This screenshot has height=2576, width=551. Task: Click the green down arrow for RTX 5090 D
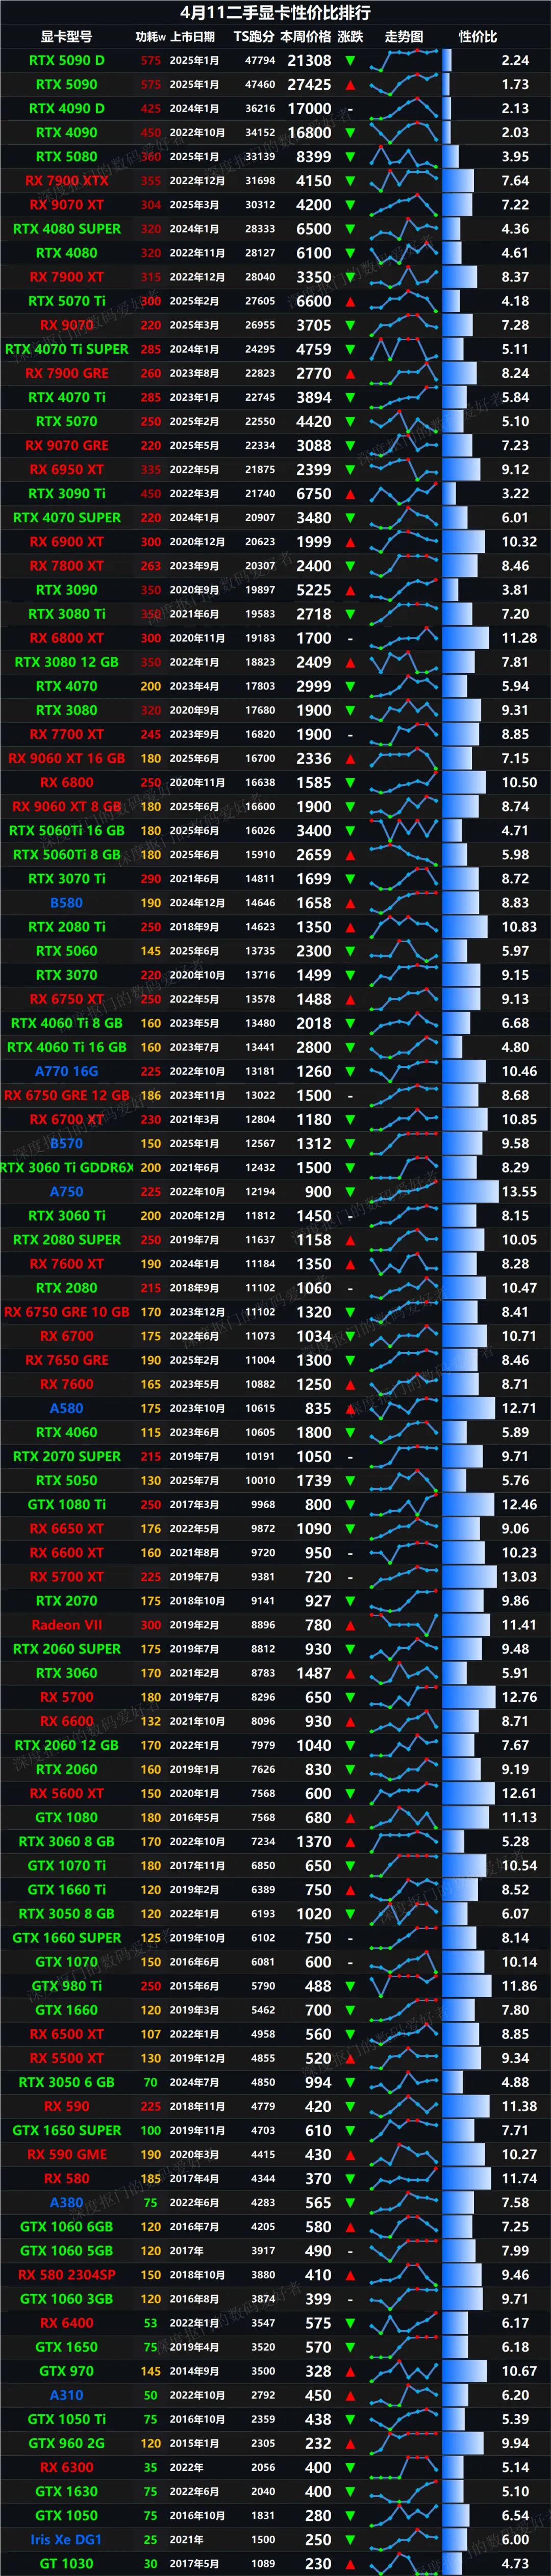point(350,61)
